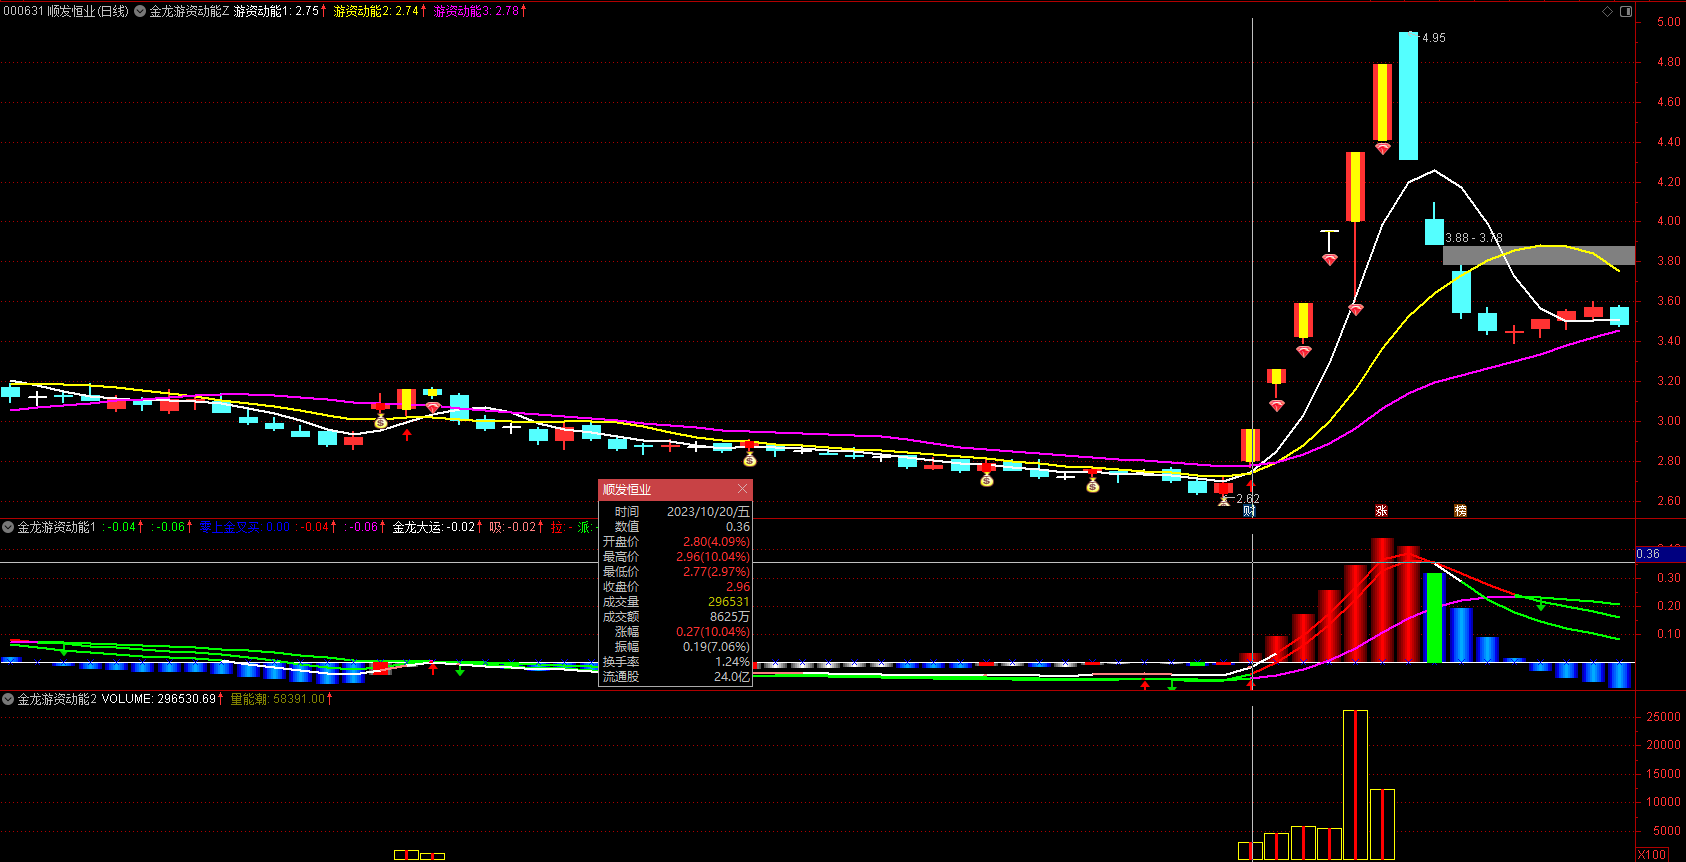Click the 2.62 low price label
Viewport: 1686px width, 862px height.
tap(1248, 499)
